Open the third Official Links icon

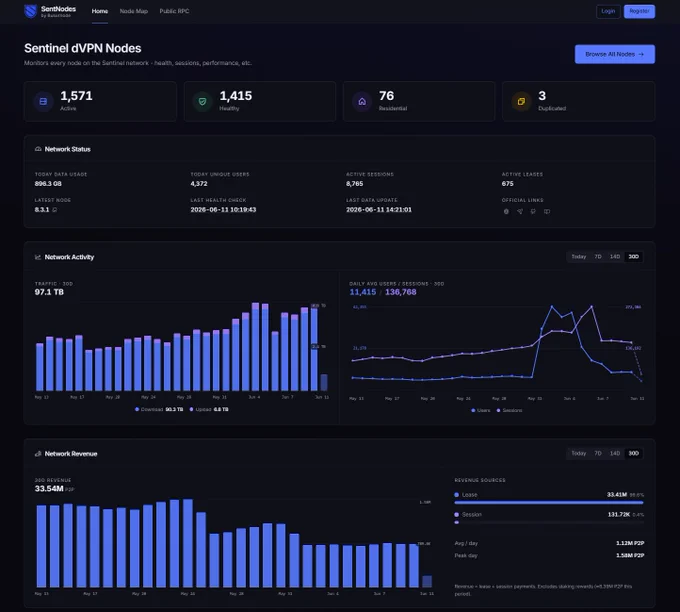coord(533,212)
